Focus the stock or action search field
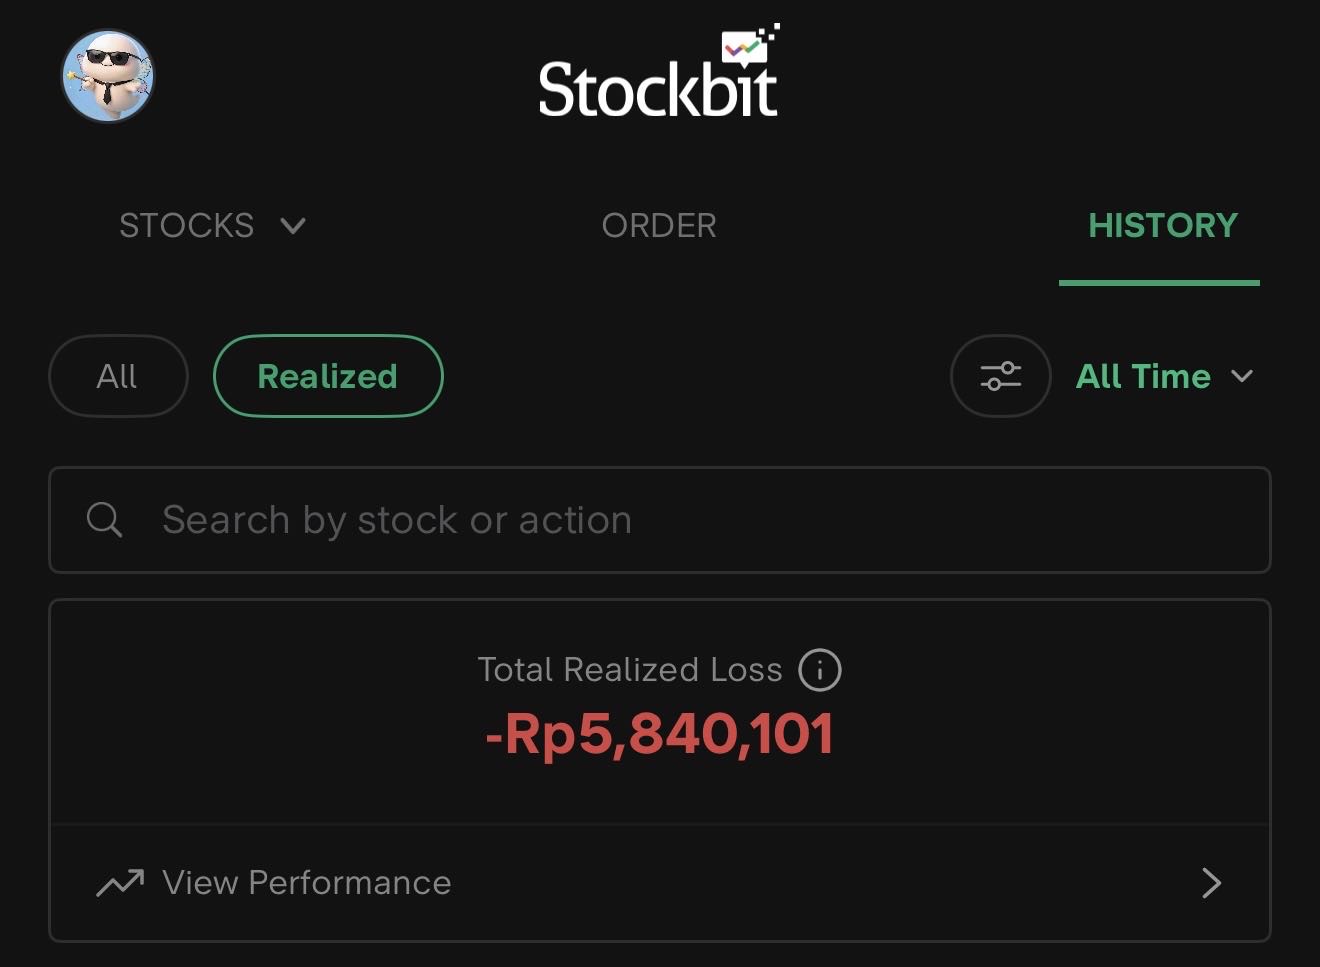 tap(660, 520)
